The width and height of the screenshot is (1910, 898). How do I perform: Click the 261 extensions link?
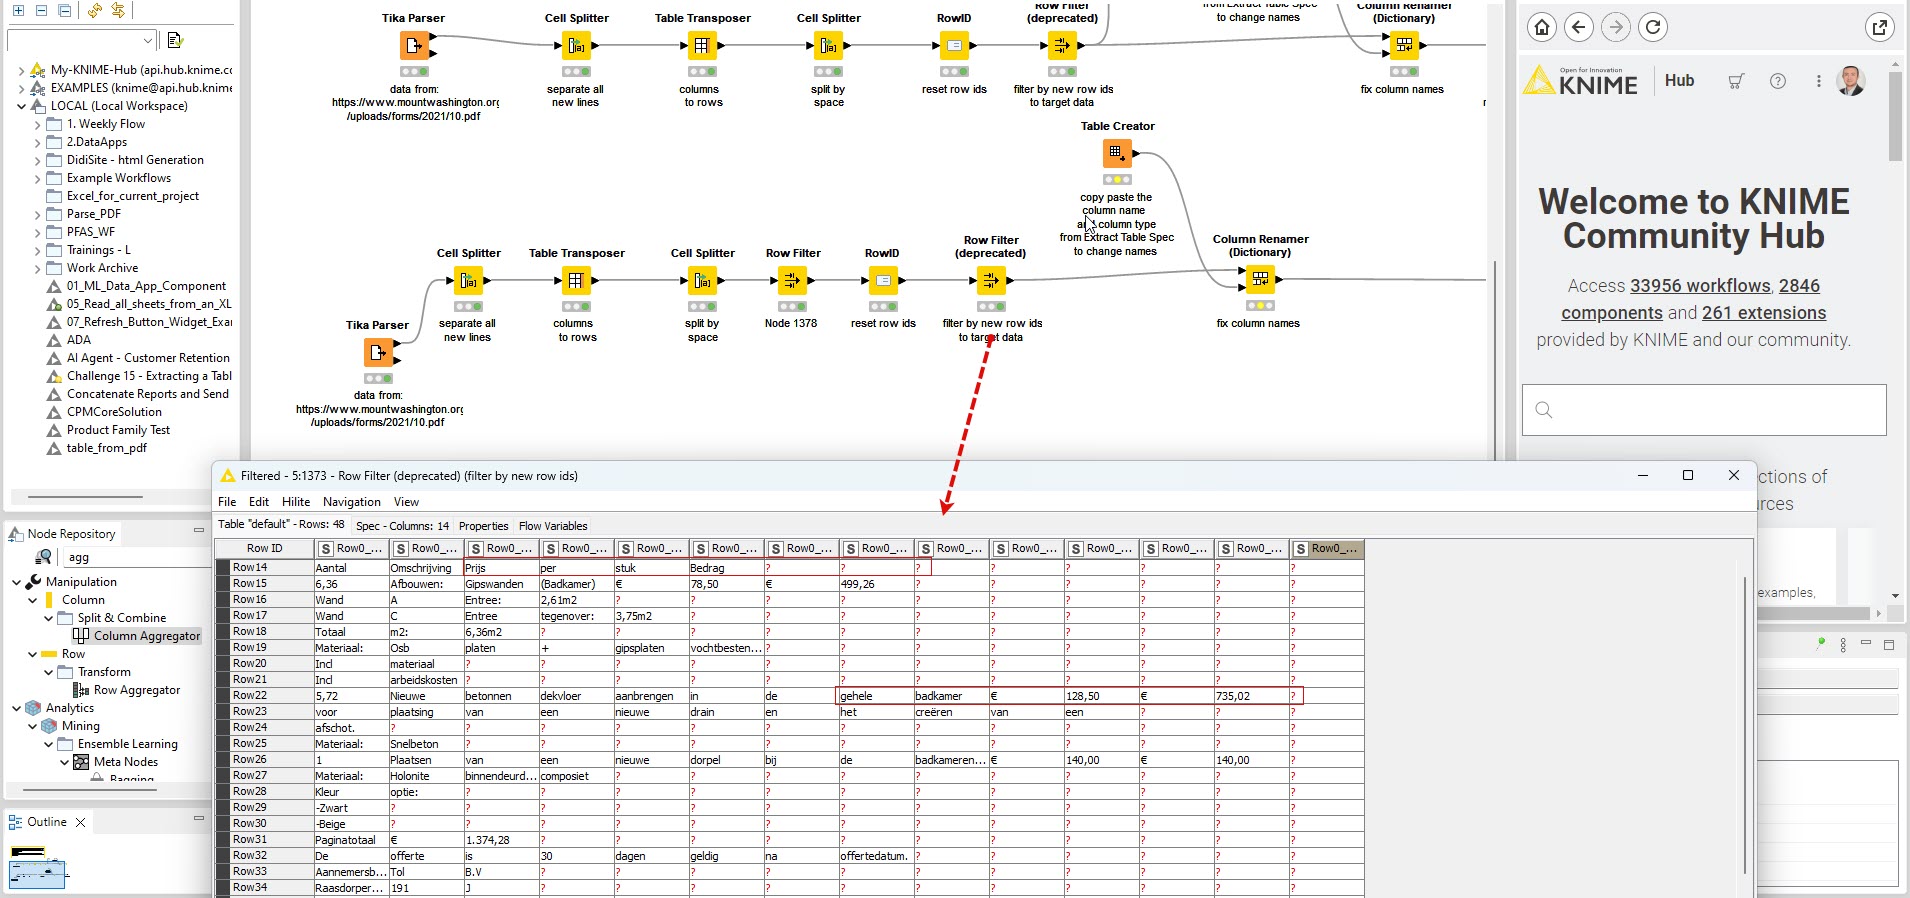click(x=1764, y=313)
